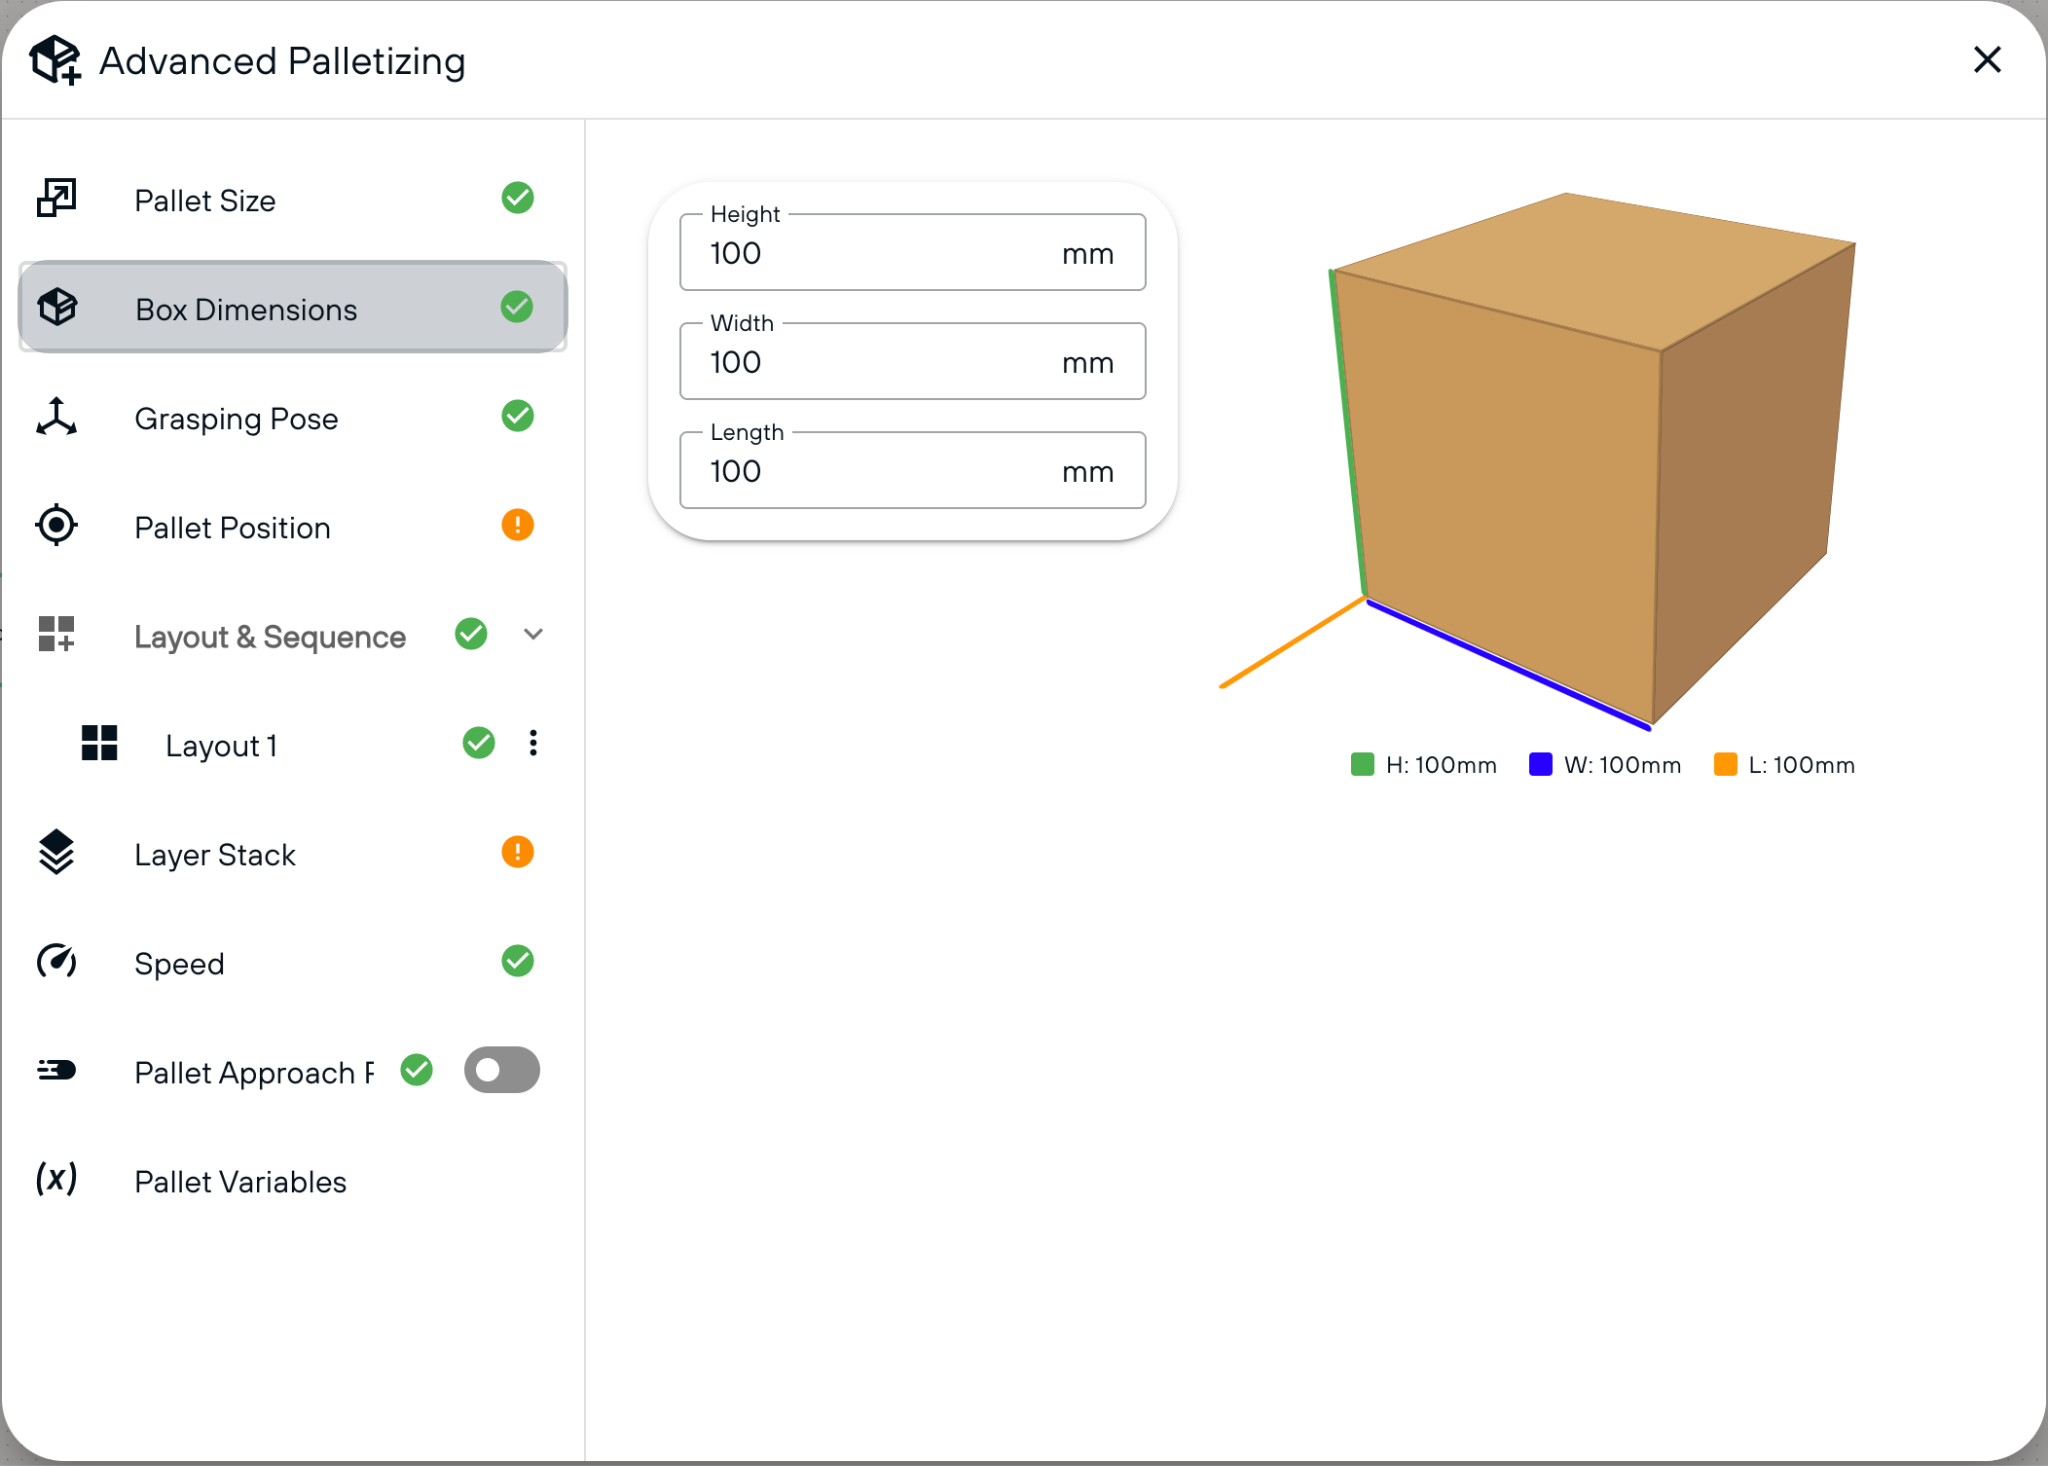This screenshot has height=1466, width=2048.
Task: Click blue W legend swatch
Action: 1540,764
